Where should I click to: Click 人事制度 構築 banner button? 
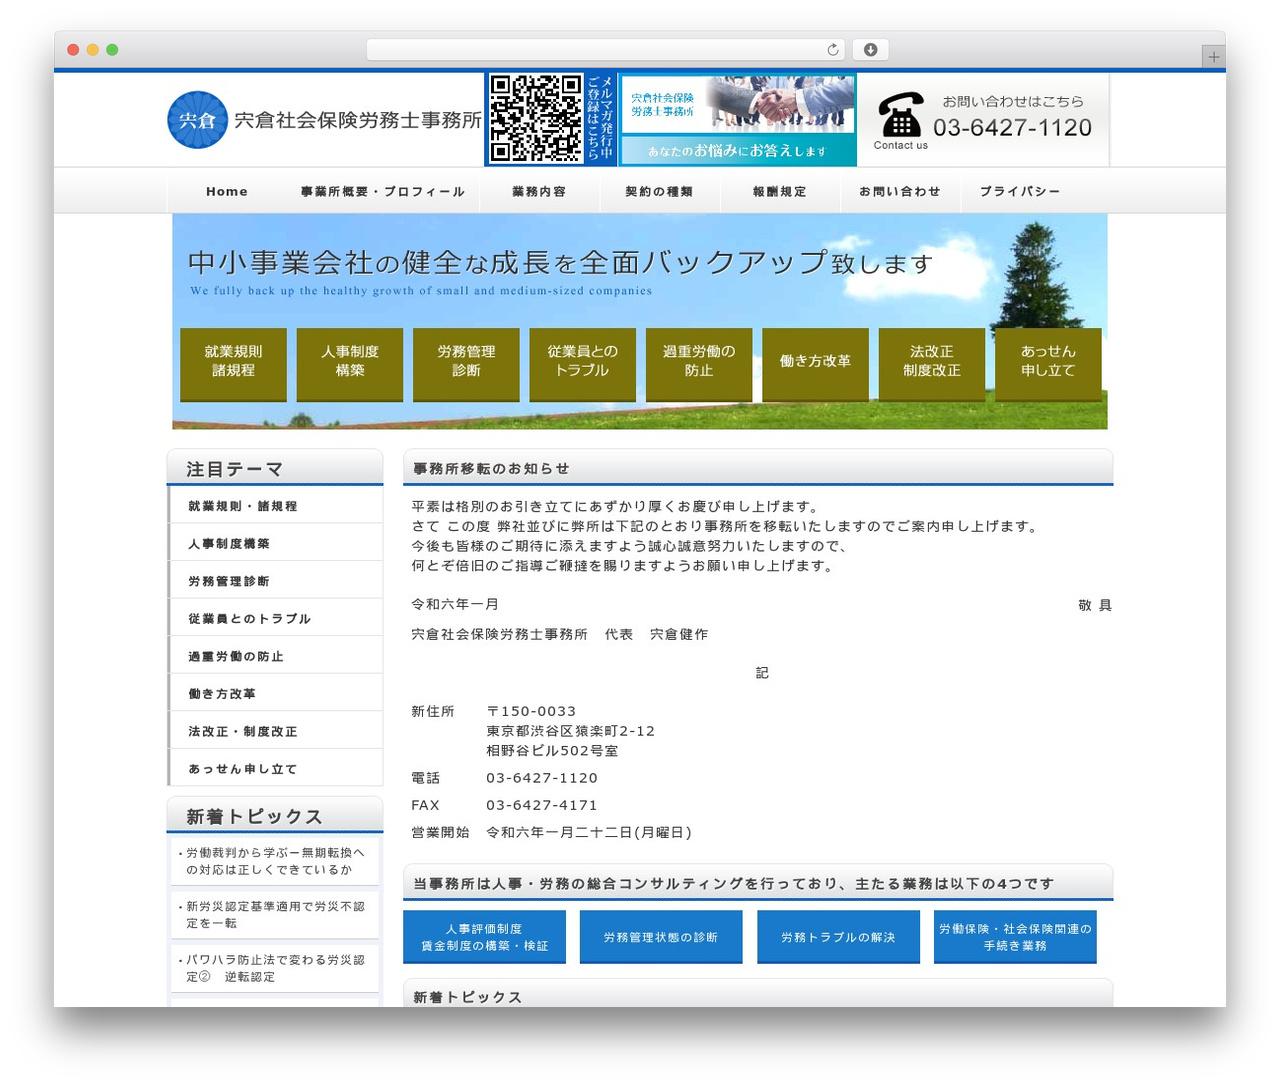(350, 365)
